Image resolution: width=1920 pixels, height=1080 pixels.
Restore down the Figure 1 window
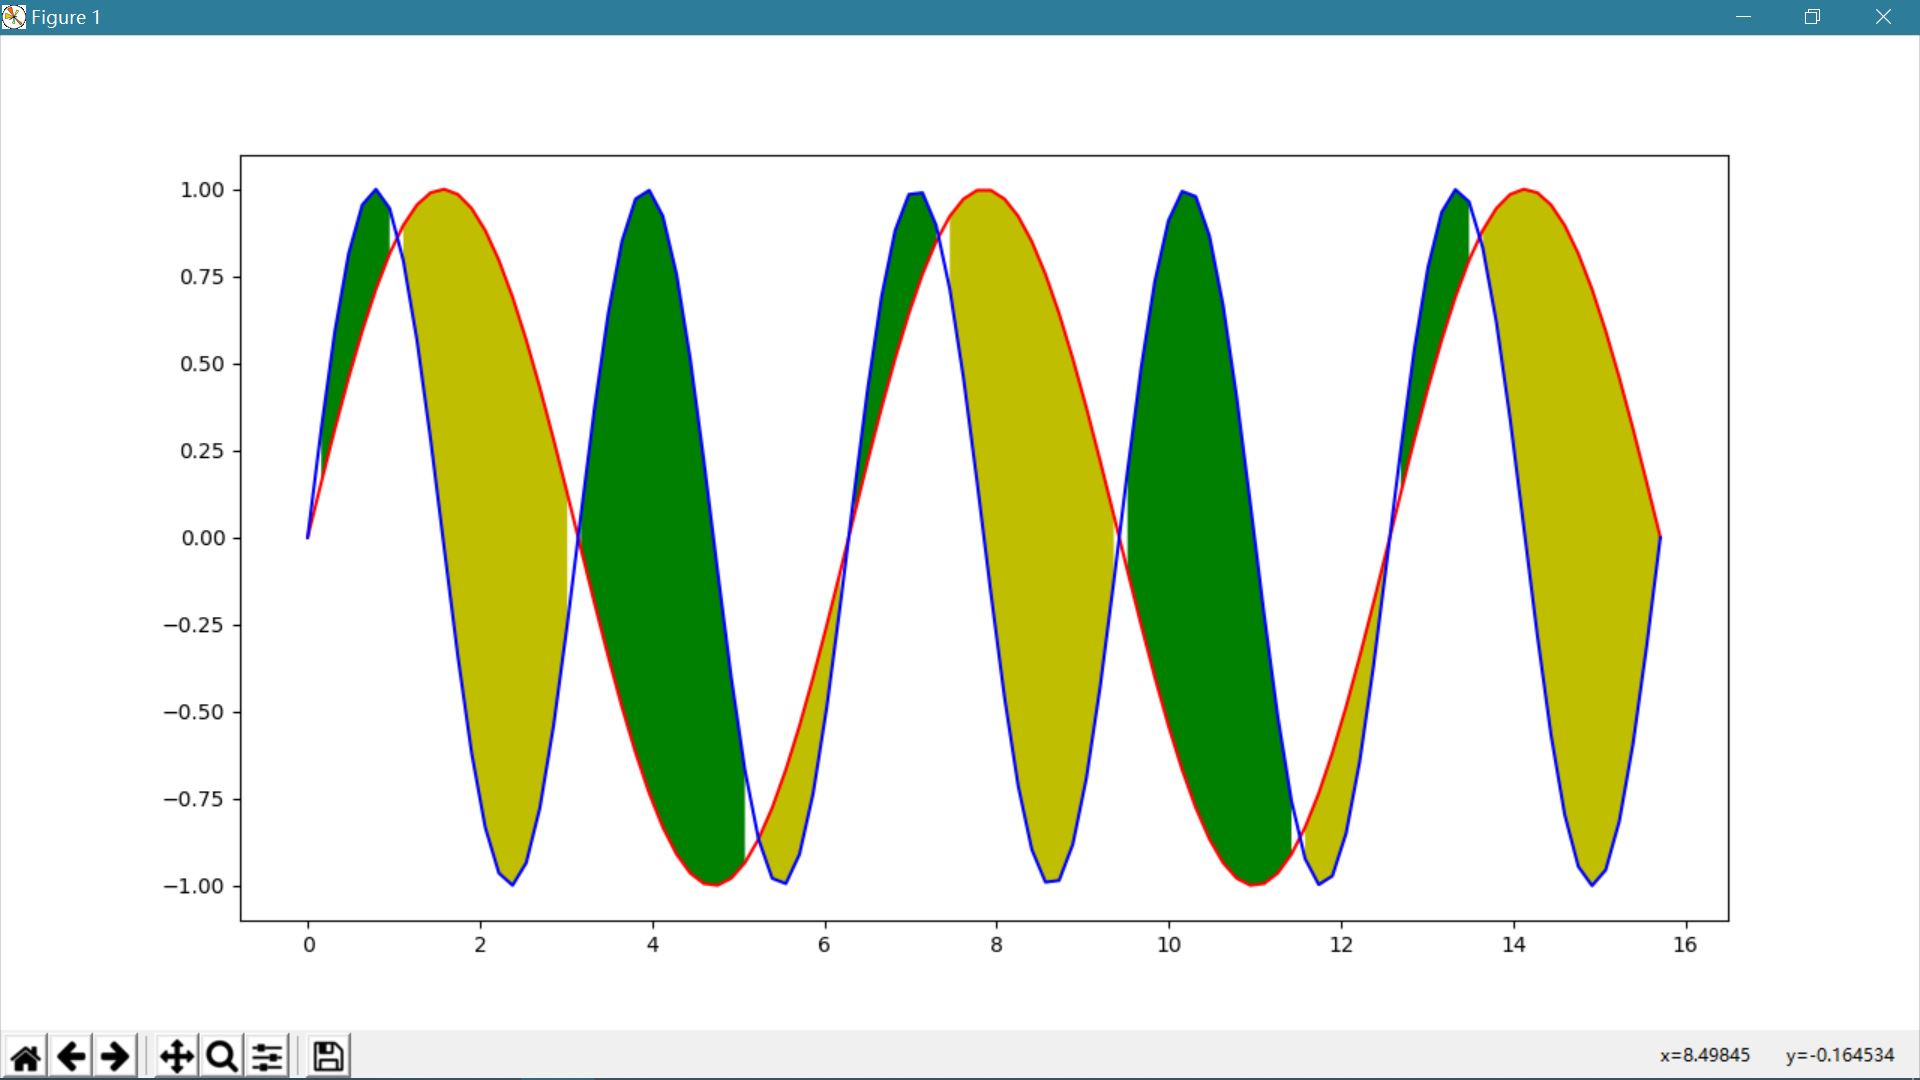pos(1812,17)
